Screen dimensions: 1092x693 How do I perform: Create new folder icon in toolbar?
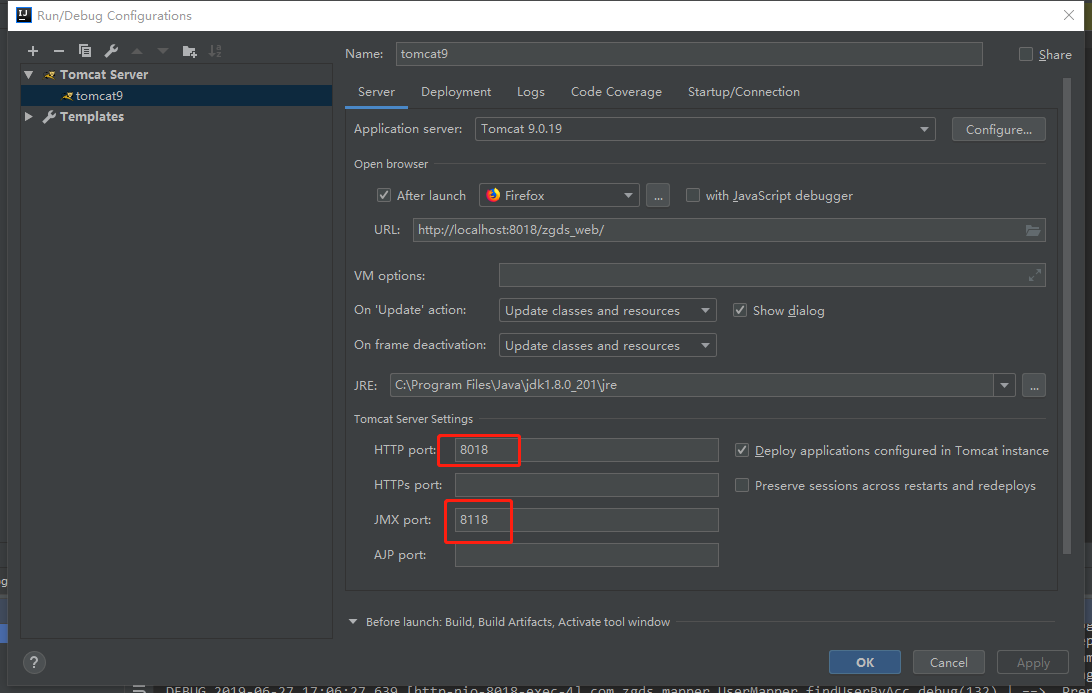pos(189,51)
